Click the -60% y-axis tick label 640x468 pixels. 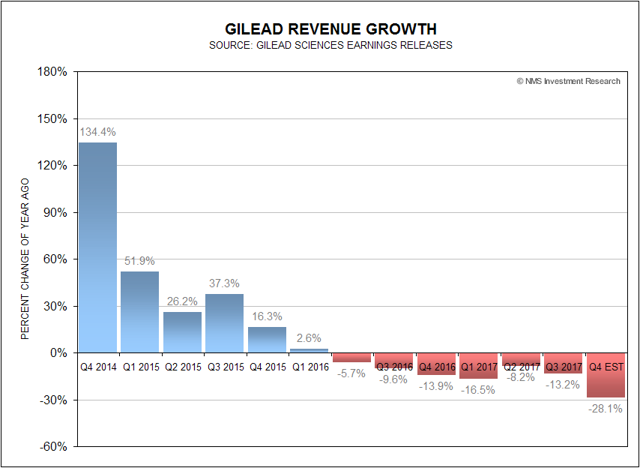(53, 446)
